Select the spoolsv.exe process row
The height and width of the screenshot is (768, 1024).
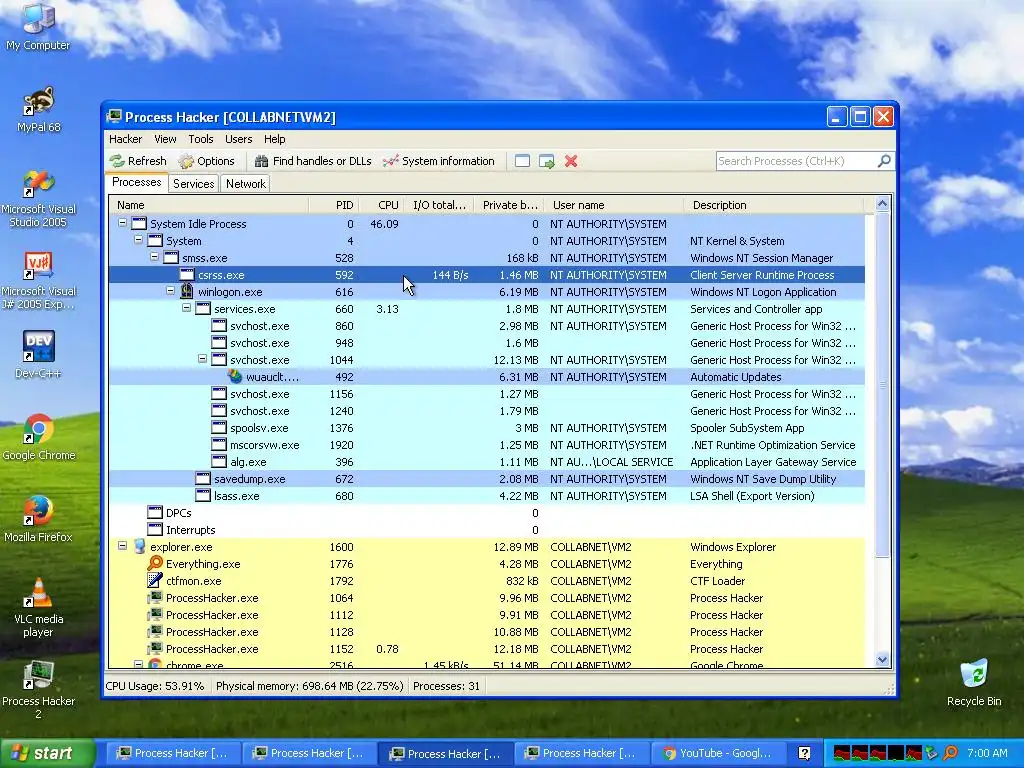point(487,428)
